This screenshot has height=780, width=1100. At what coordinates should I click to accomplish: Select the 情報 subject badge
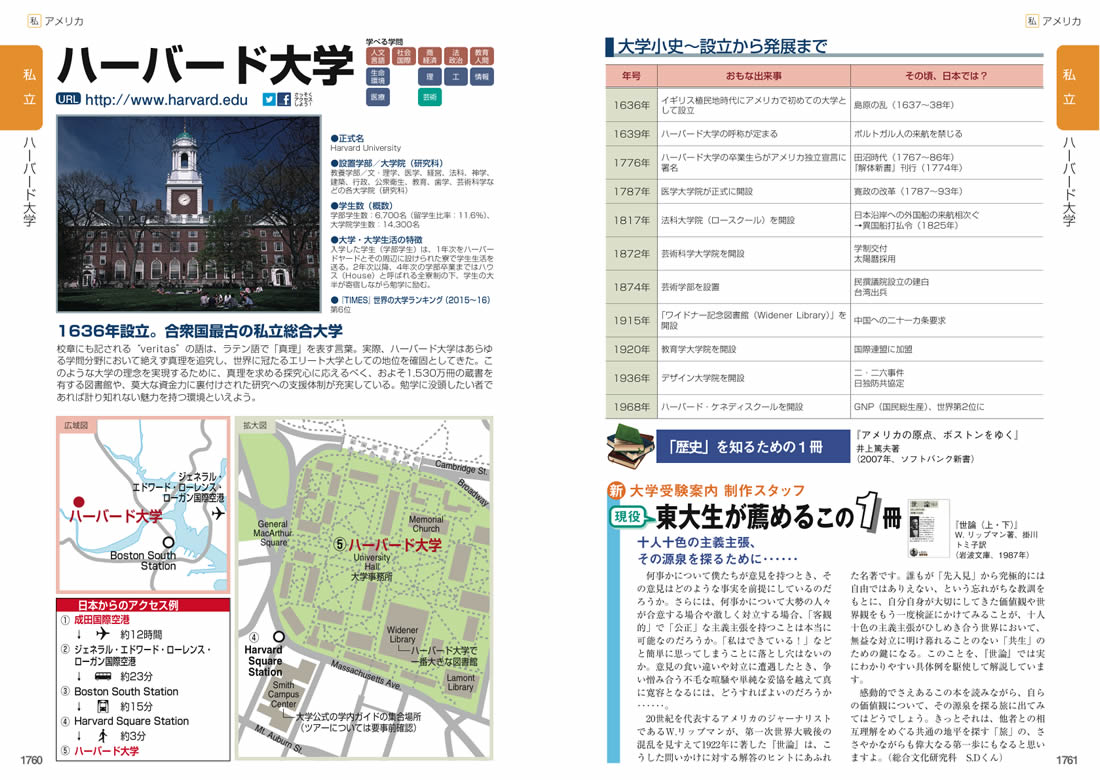click(481, 76)
